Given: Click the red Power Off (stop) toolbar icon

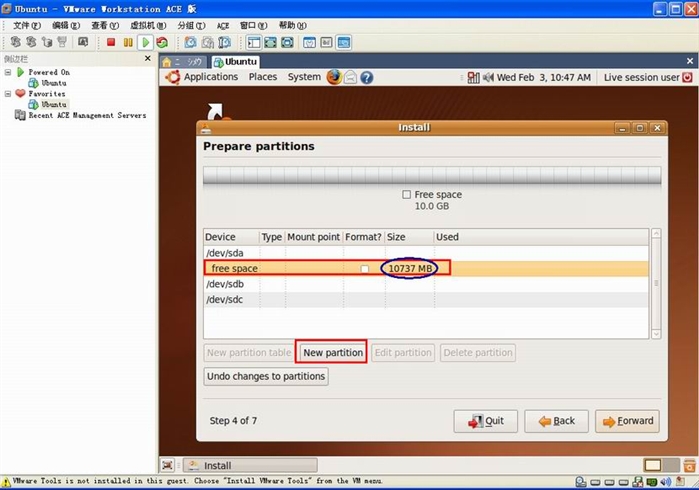Looking at the screenshot, I should click(x=111, y=42).
